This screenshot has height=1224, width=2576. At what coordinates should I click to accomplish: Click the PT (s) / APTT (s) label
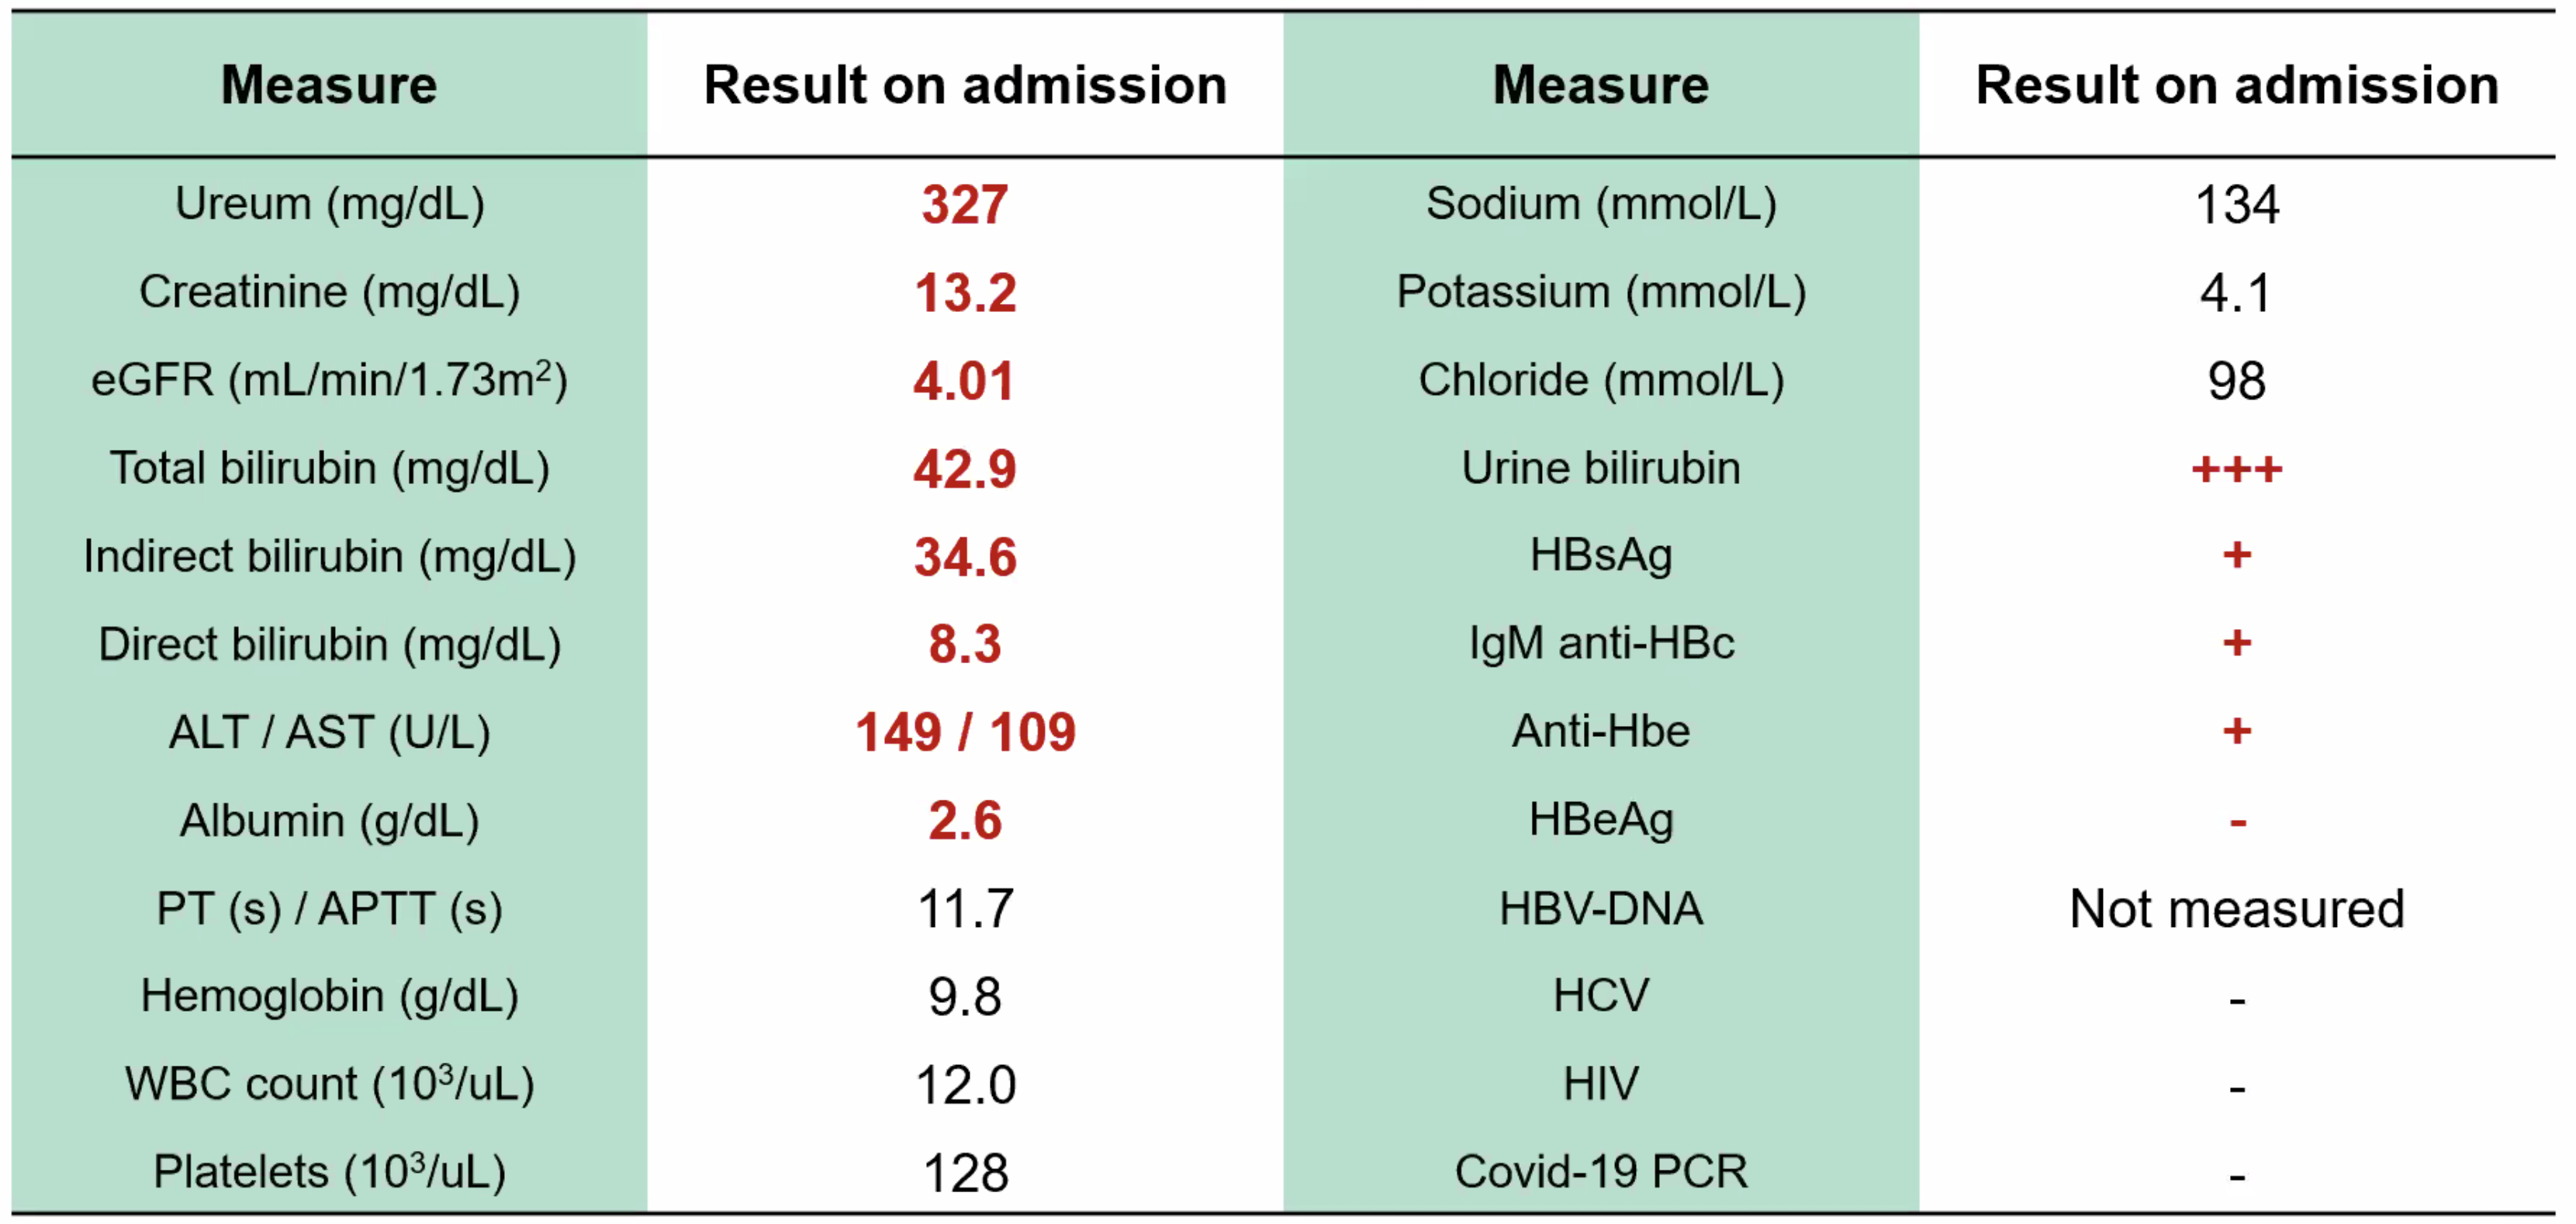[x=329, y=908]
